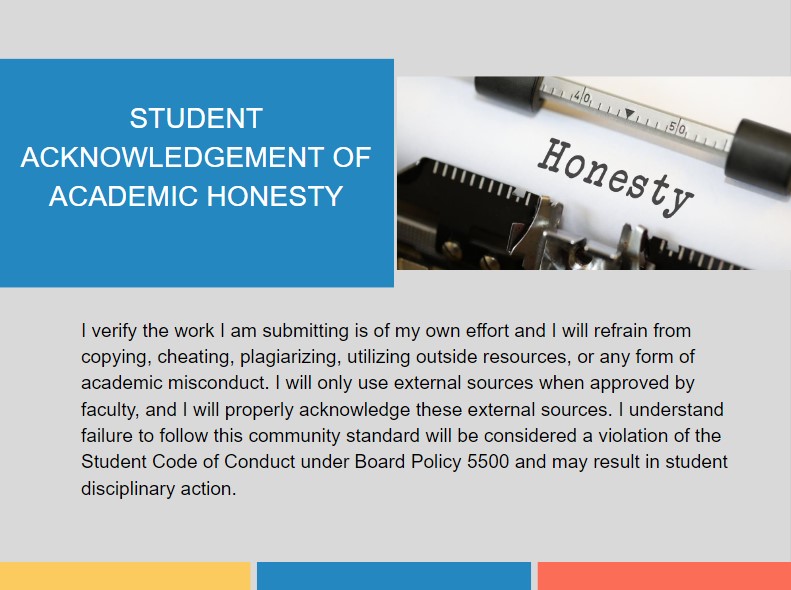Click the number 50 on typewriter ruler
Viewport: 791px width, 590px height.
click(x=677, y=128)
